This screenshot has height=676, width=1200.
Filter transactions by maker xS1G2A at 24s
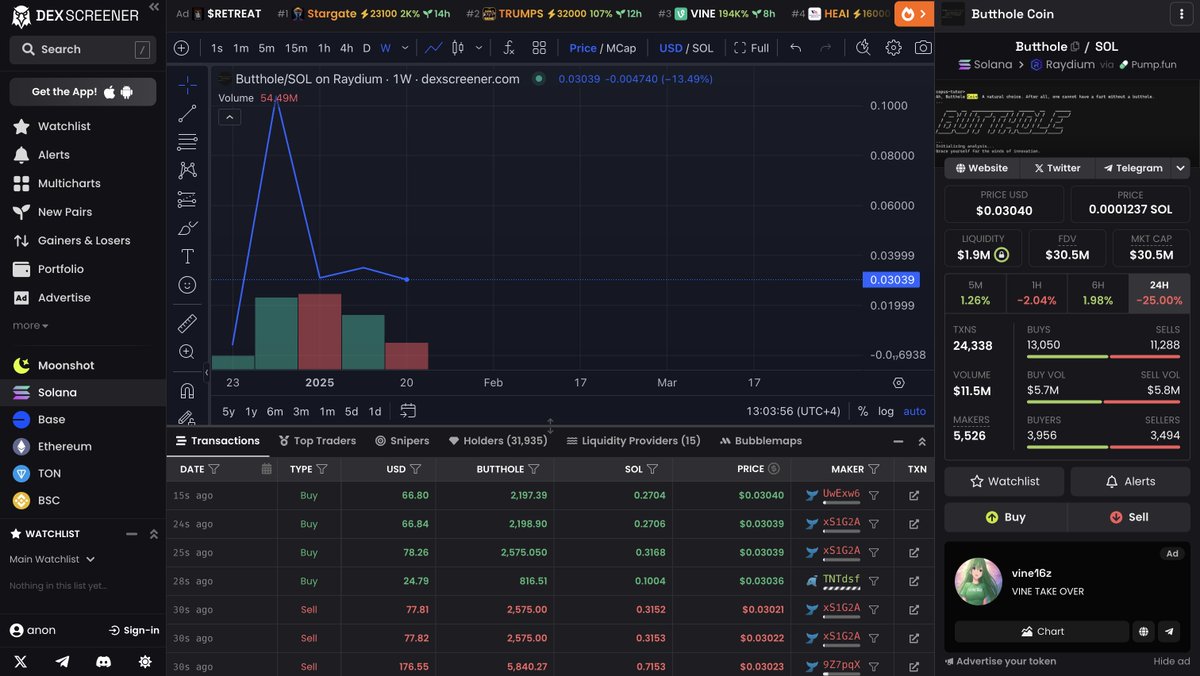(x=873, y=524)
